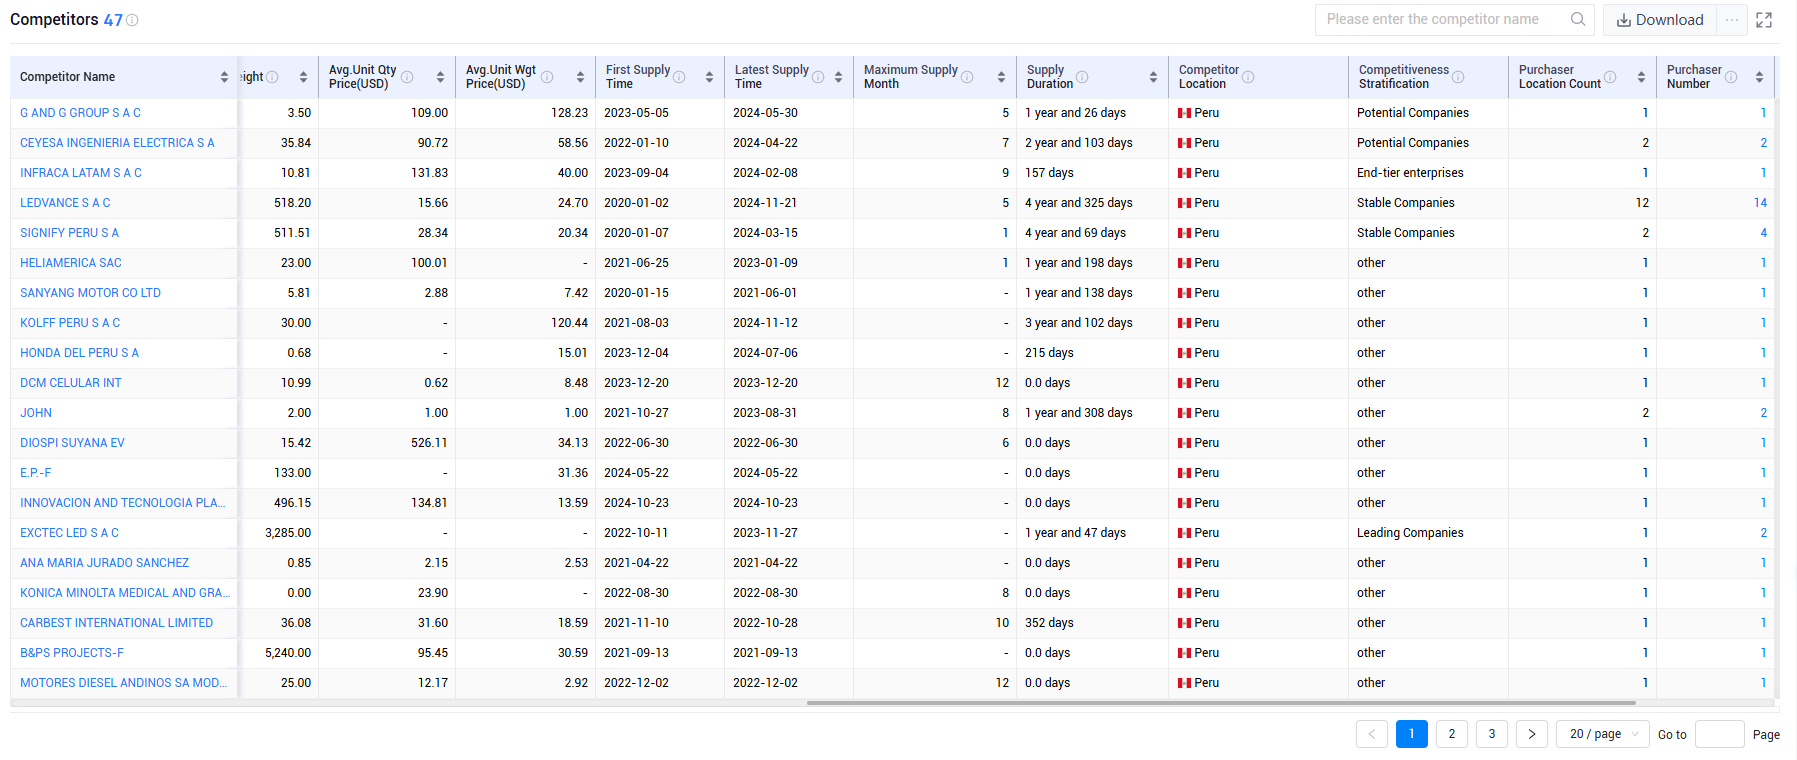
Task: Show info for Avg.Unit Wgt Price
Action: (547, 77)
